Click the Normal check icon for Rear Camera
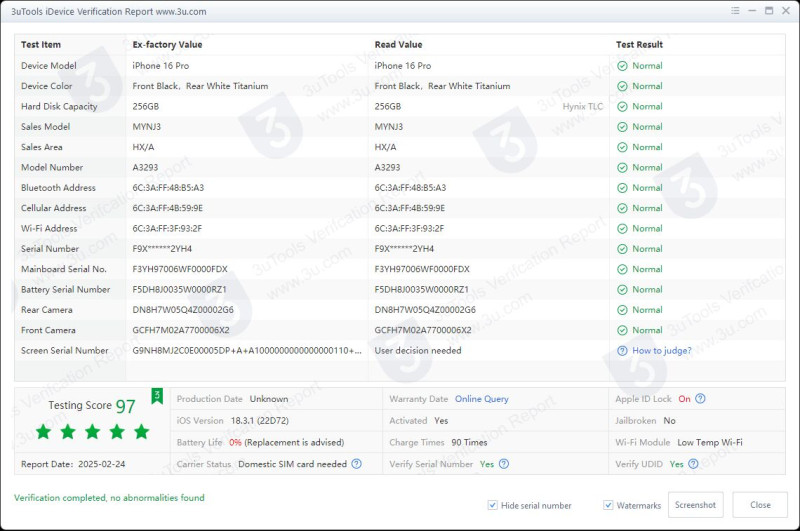 point(622,310)
